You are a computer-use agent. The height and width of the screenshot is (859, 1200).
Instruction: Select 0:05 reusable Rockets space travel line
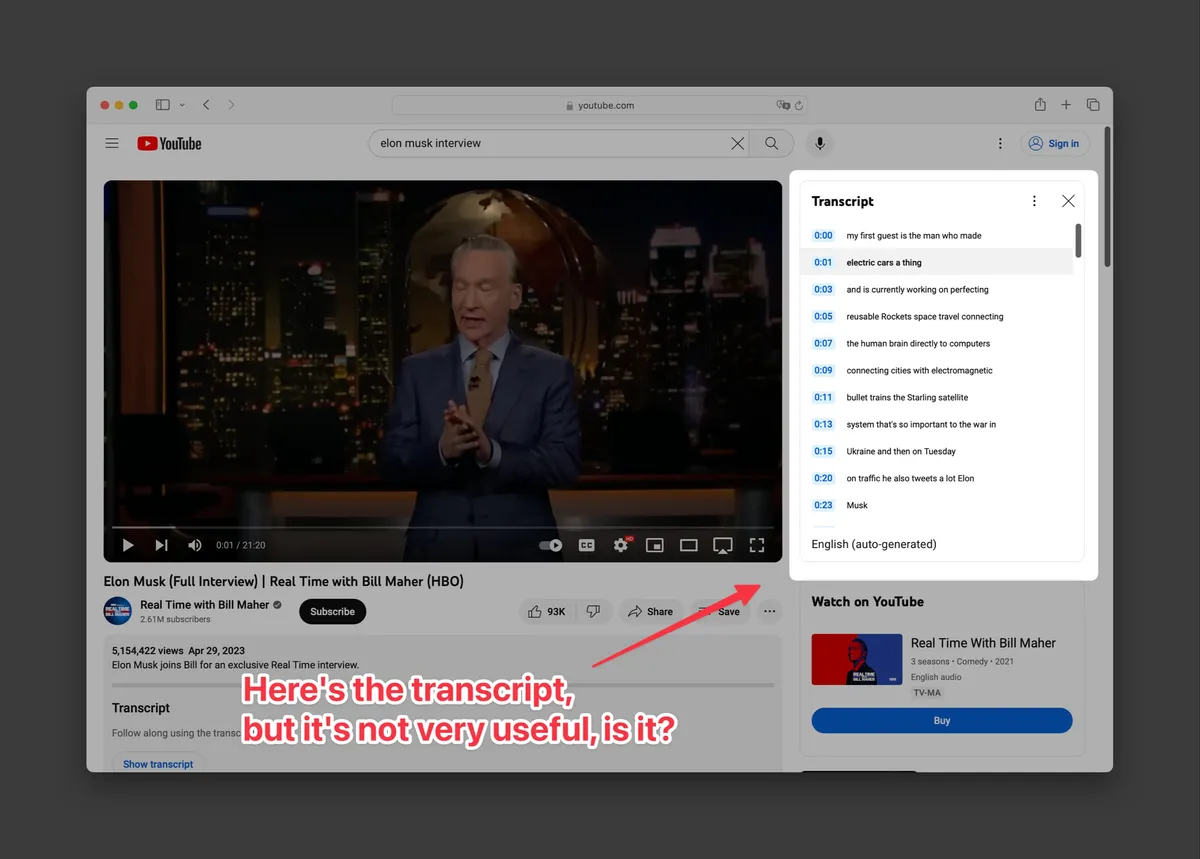coord(937,317)
